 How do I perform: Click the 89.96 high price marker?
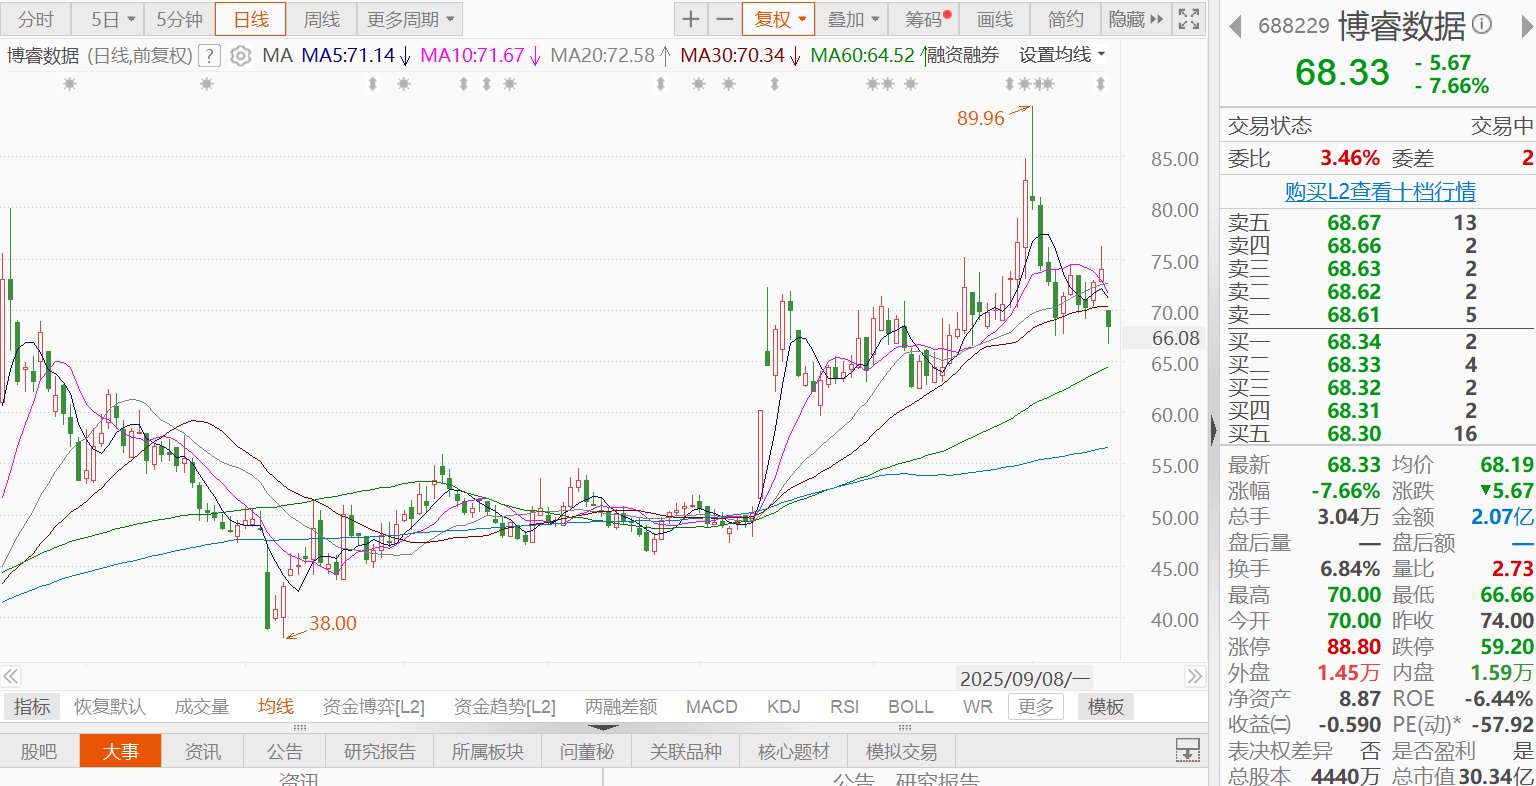980,118
